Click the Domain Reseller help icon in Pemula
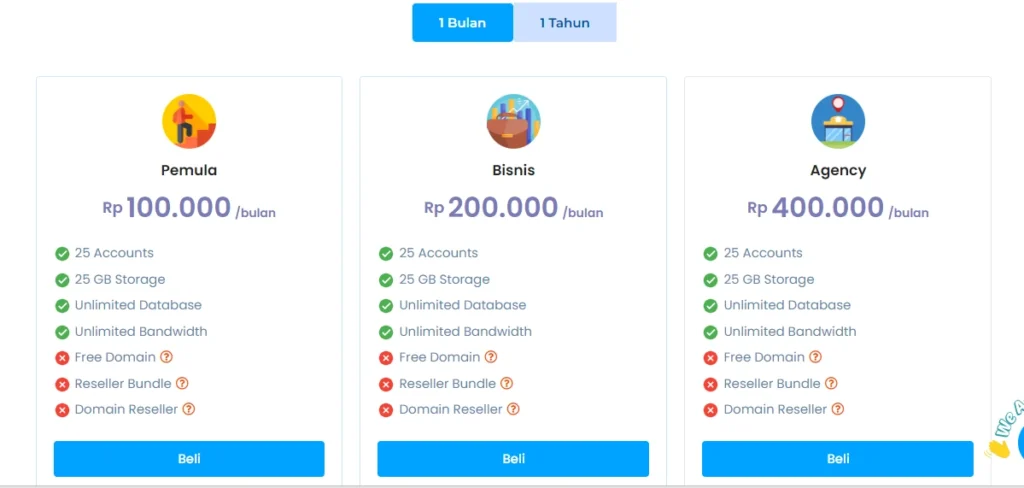This screenshot has height=488, width=1024. click(188, 409)
